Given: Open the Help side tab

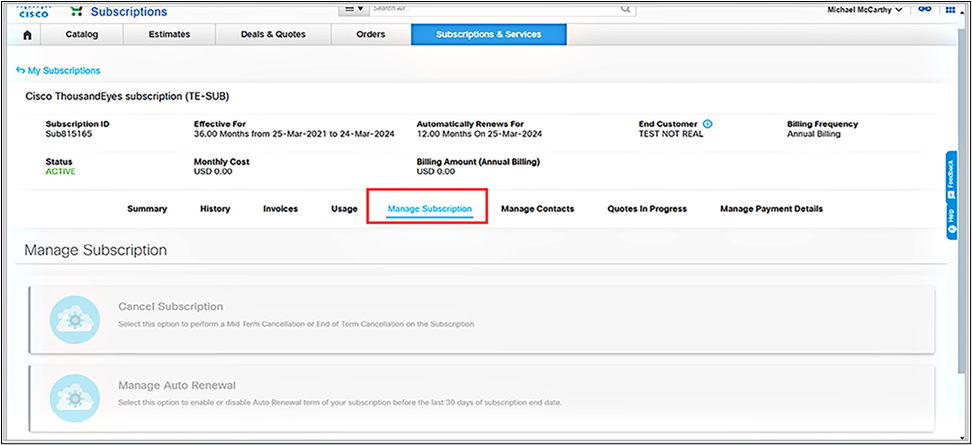Looking at the screenshot, I should pyautogui.click(x=951, y=220).
